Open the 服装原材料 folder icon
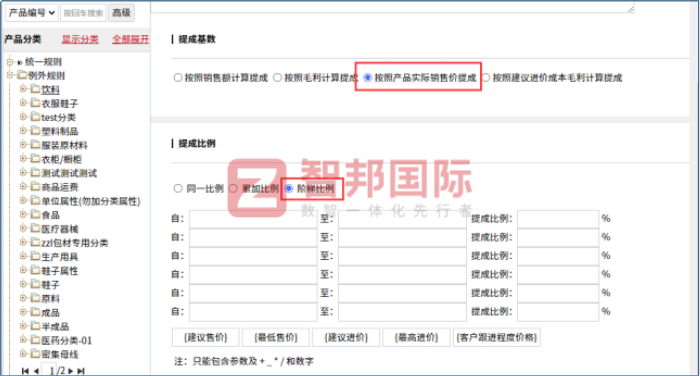 click(35, 145)
